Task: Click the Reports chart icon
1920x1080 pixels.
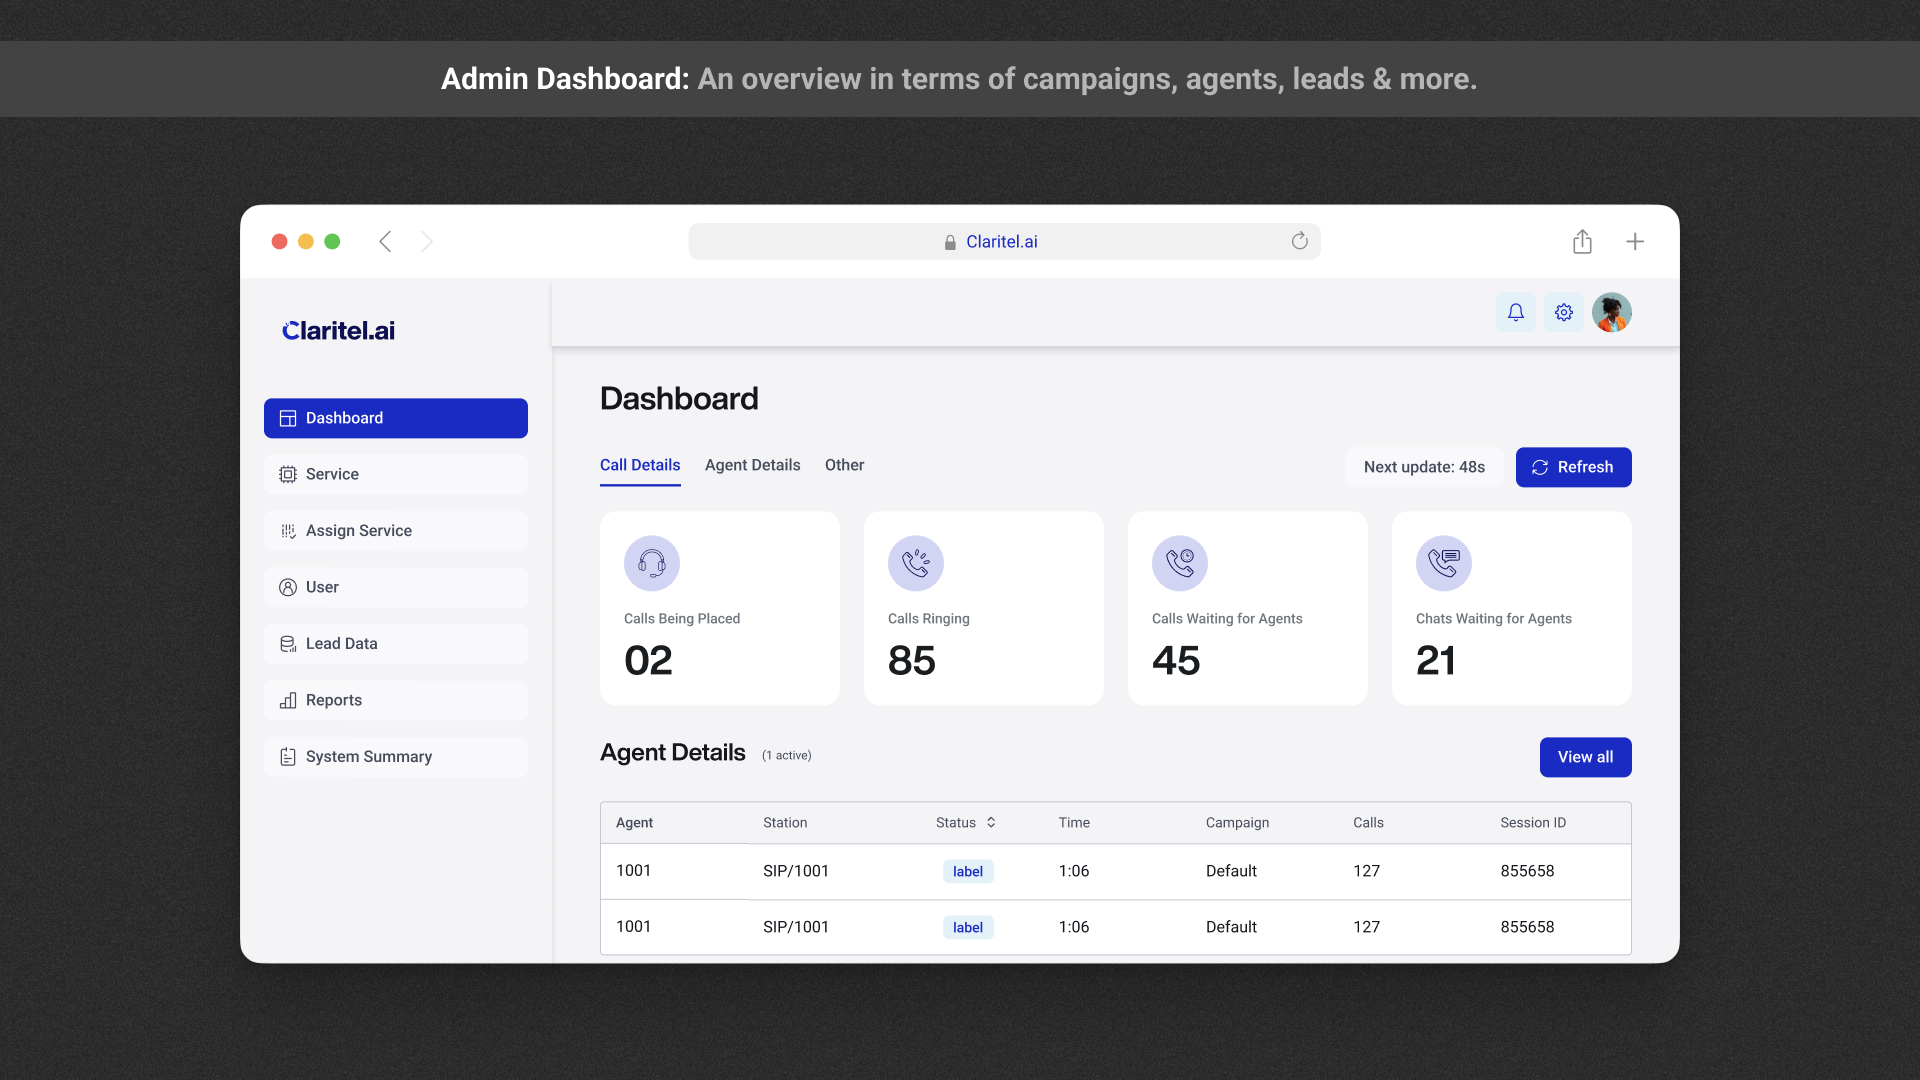Action: pyautogui.click(x=288, y=700)
